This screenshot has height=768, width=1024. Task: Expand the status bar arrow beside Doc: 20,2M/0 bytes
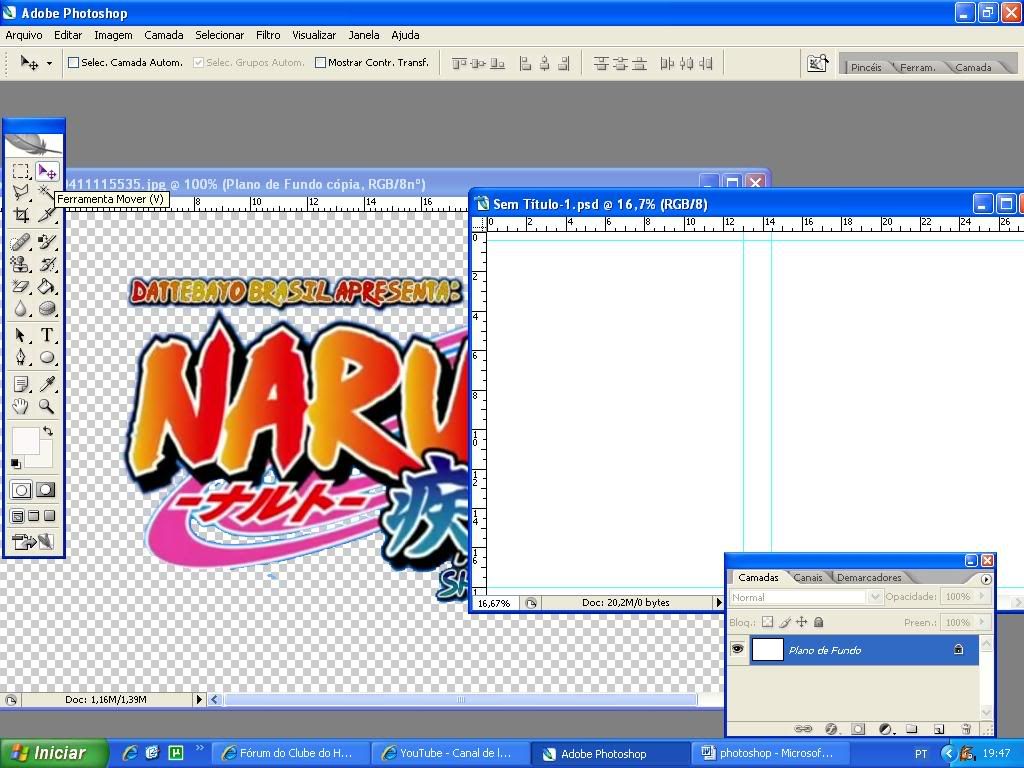[x=718, y=603]
